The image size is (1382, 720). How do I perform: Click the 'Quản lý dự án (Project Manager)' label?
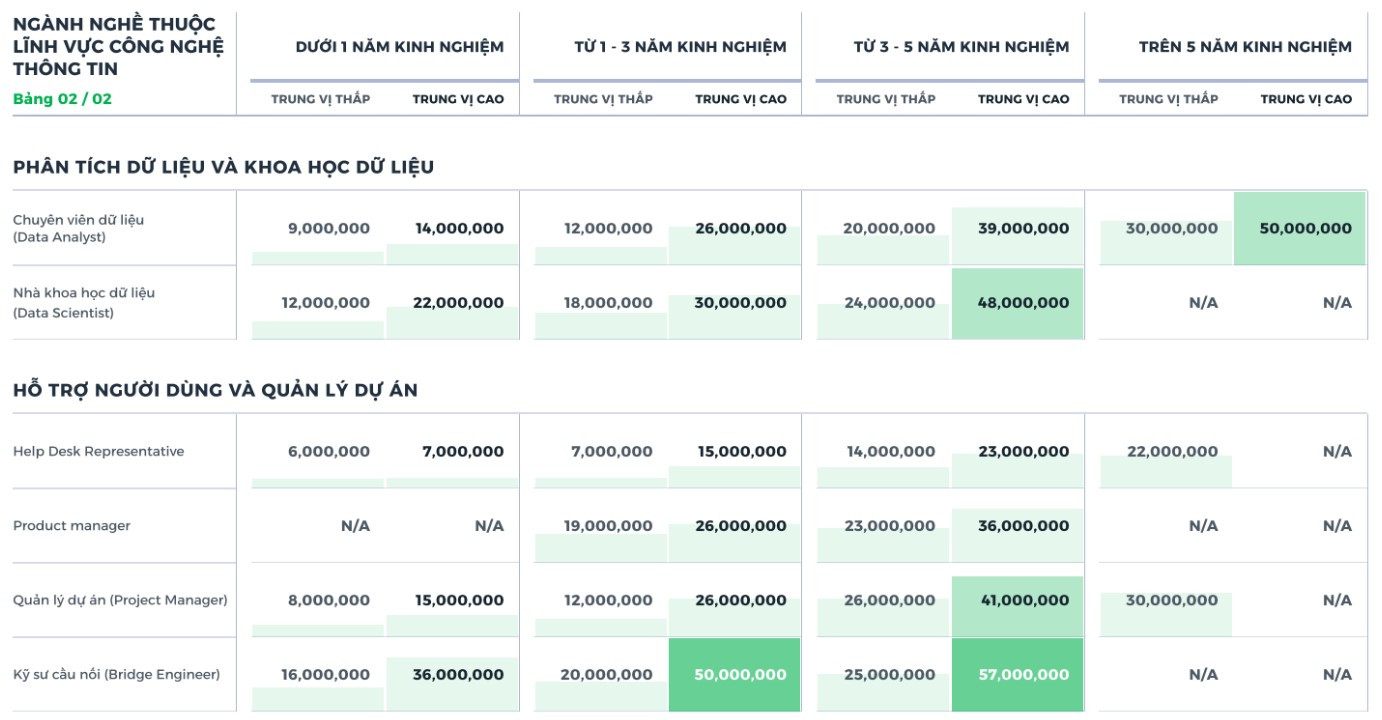(120, 600)
